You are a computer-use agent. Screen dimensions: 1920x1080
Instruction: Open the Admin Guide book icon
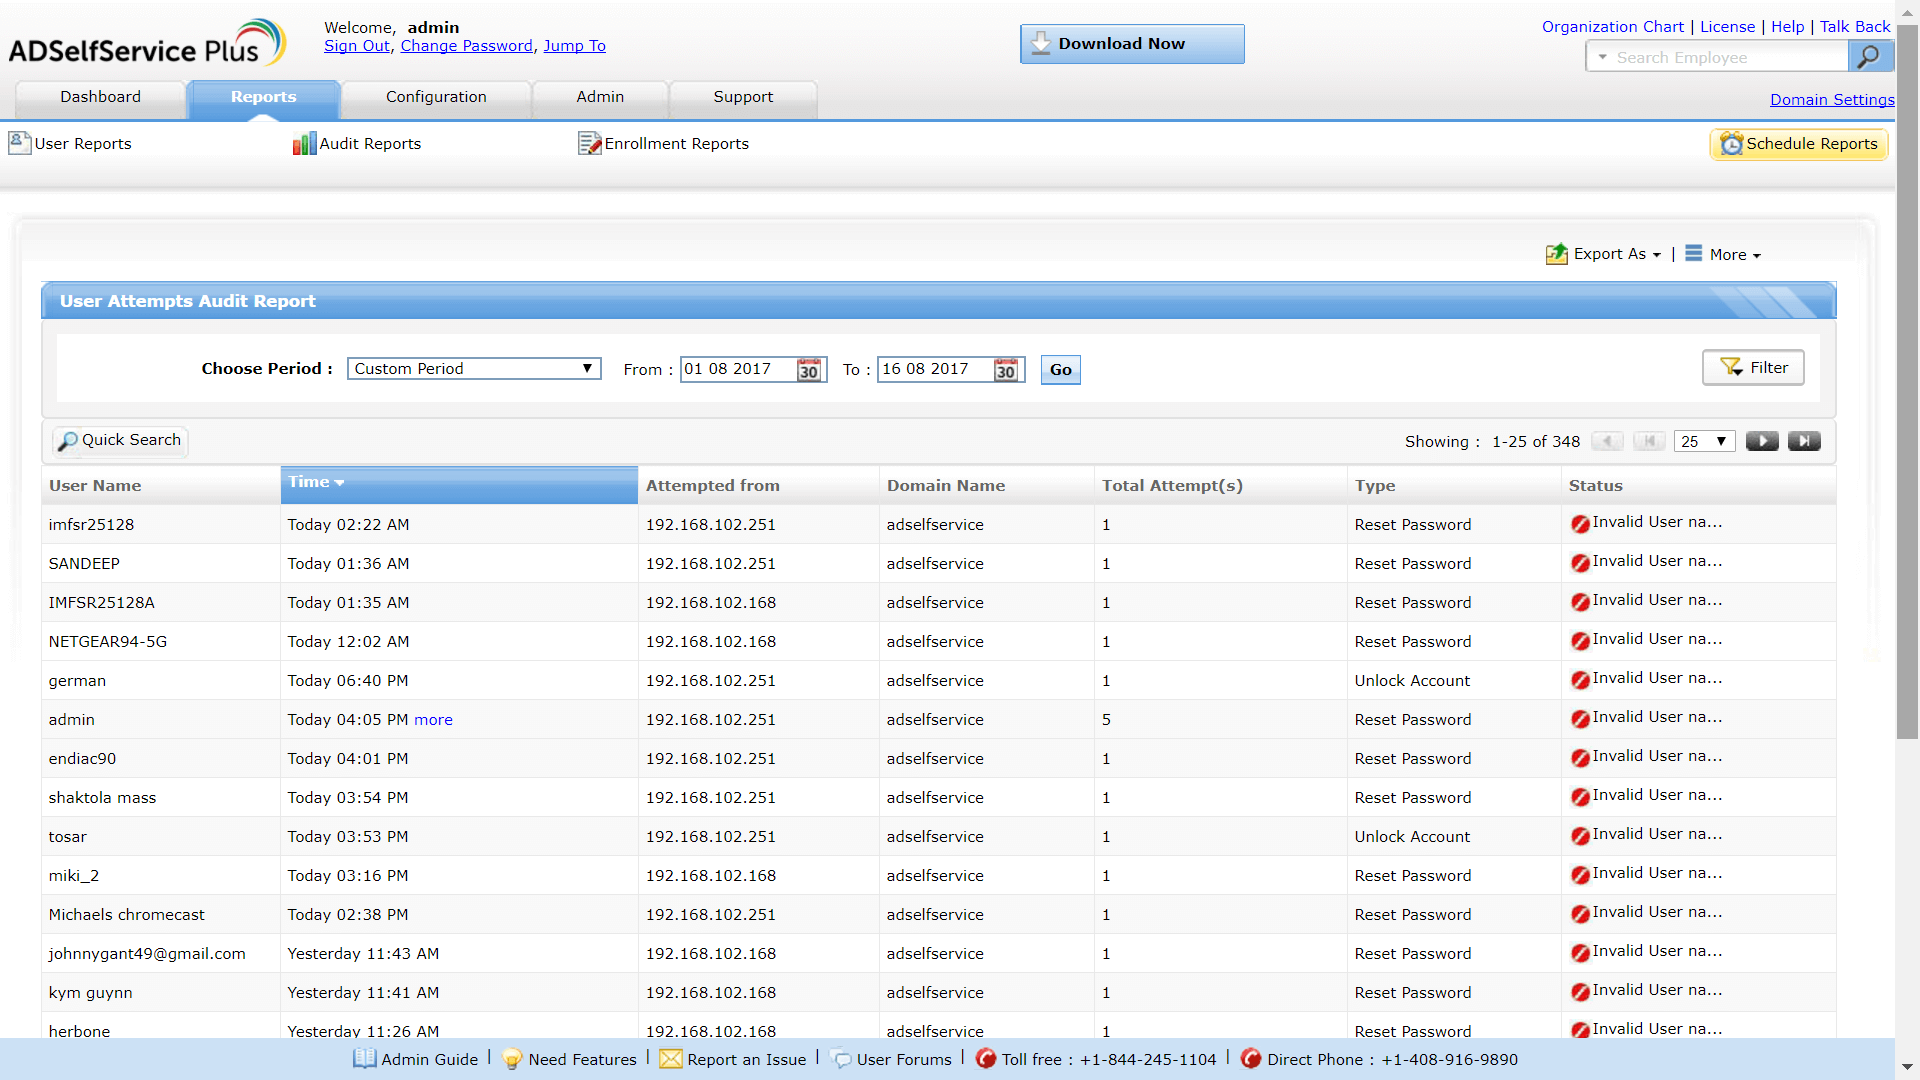click(364, 1059)
